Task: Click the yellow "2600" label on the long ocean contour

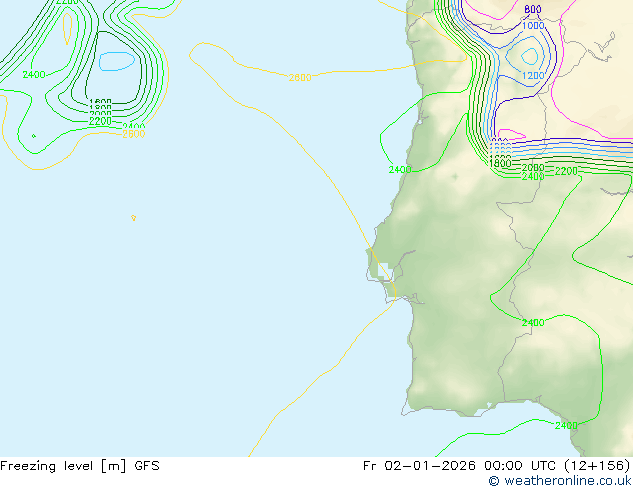Action: point(300,78)
